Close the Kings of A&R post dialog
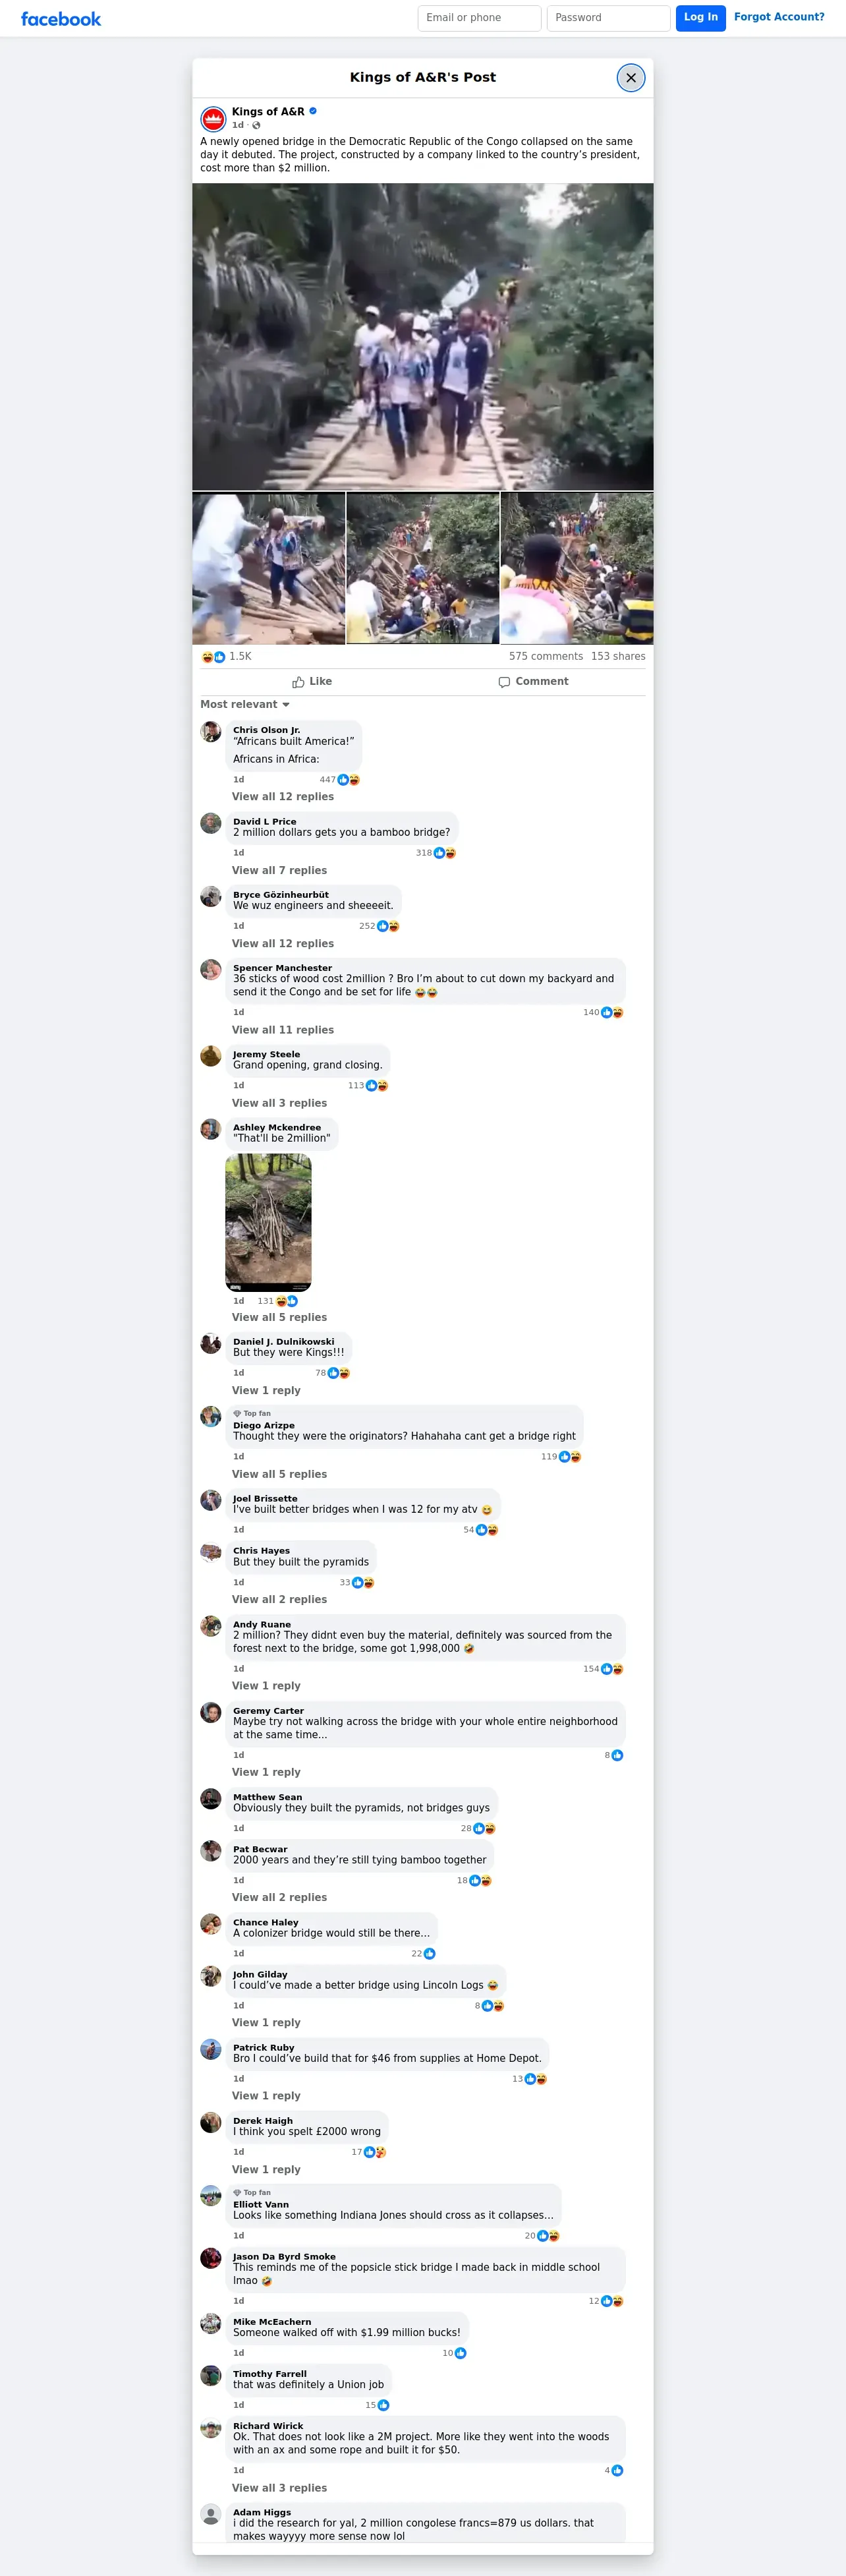Image resolution: width=846 pixels, height=2576 pixels. pyautogui.click(x=631, y=78)
